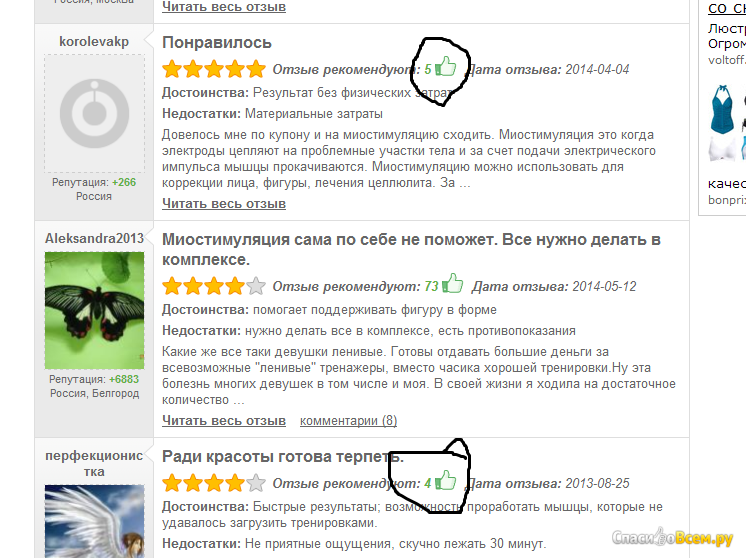Click thumbs-up icon next to 73 recommendations

pos(452,283)
